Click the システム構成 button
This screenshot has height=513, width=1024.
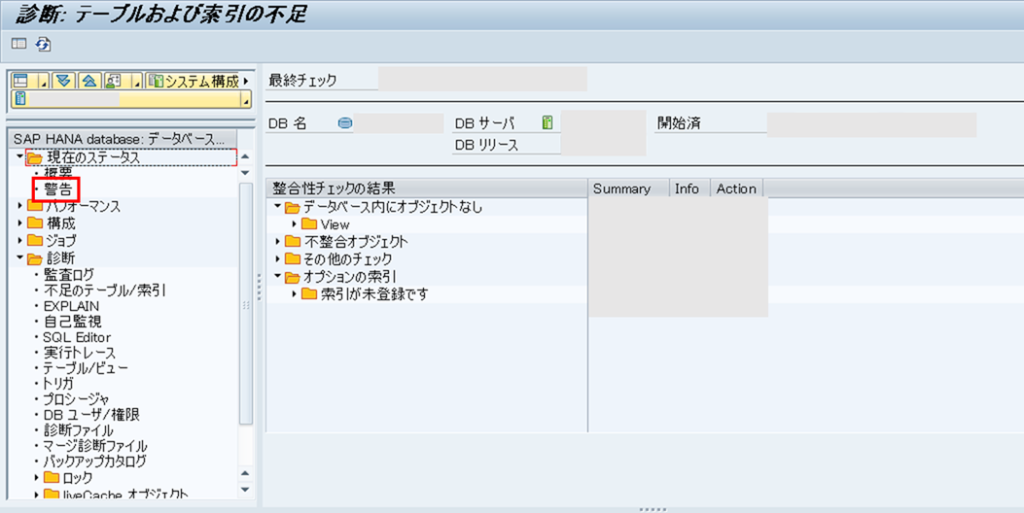(x=194, y=81)
